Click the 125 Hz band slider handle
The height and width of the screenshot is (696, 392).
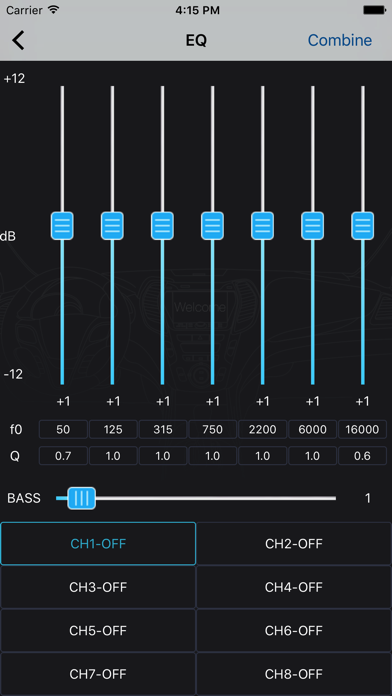[112, 226]
